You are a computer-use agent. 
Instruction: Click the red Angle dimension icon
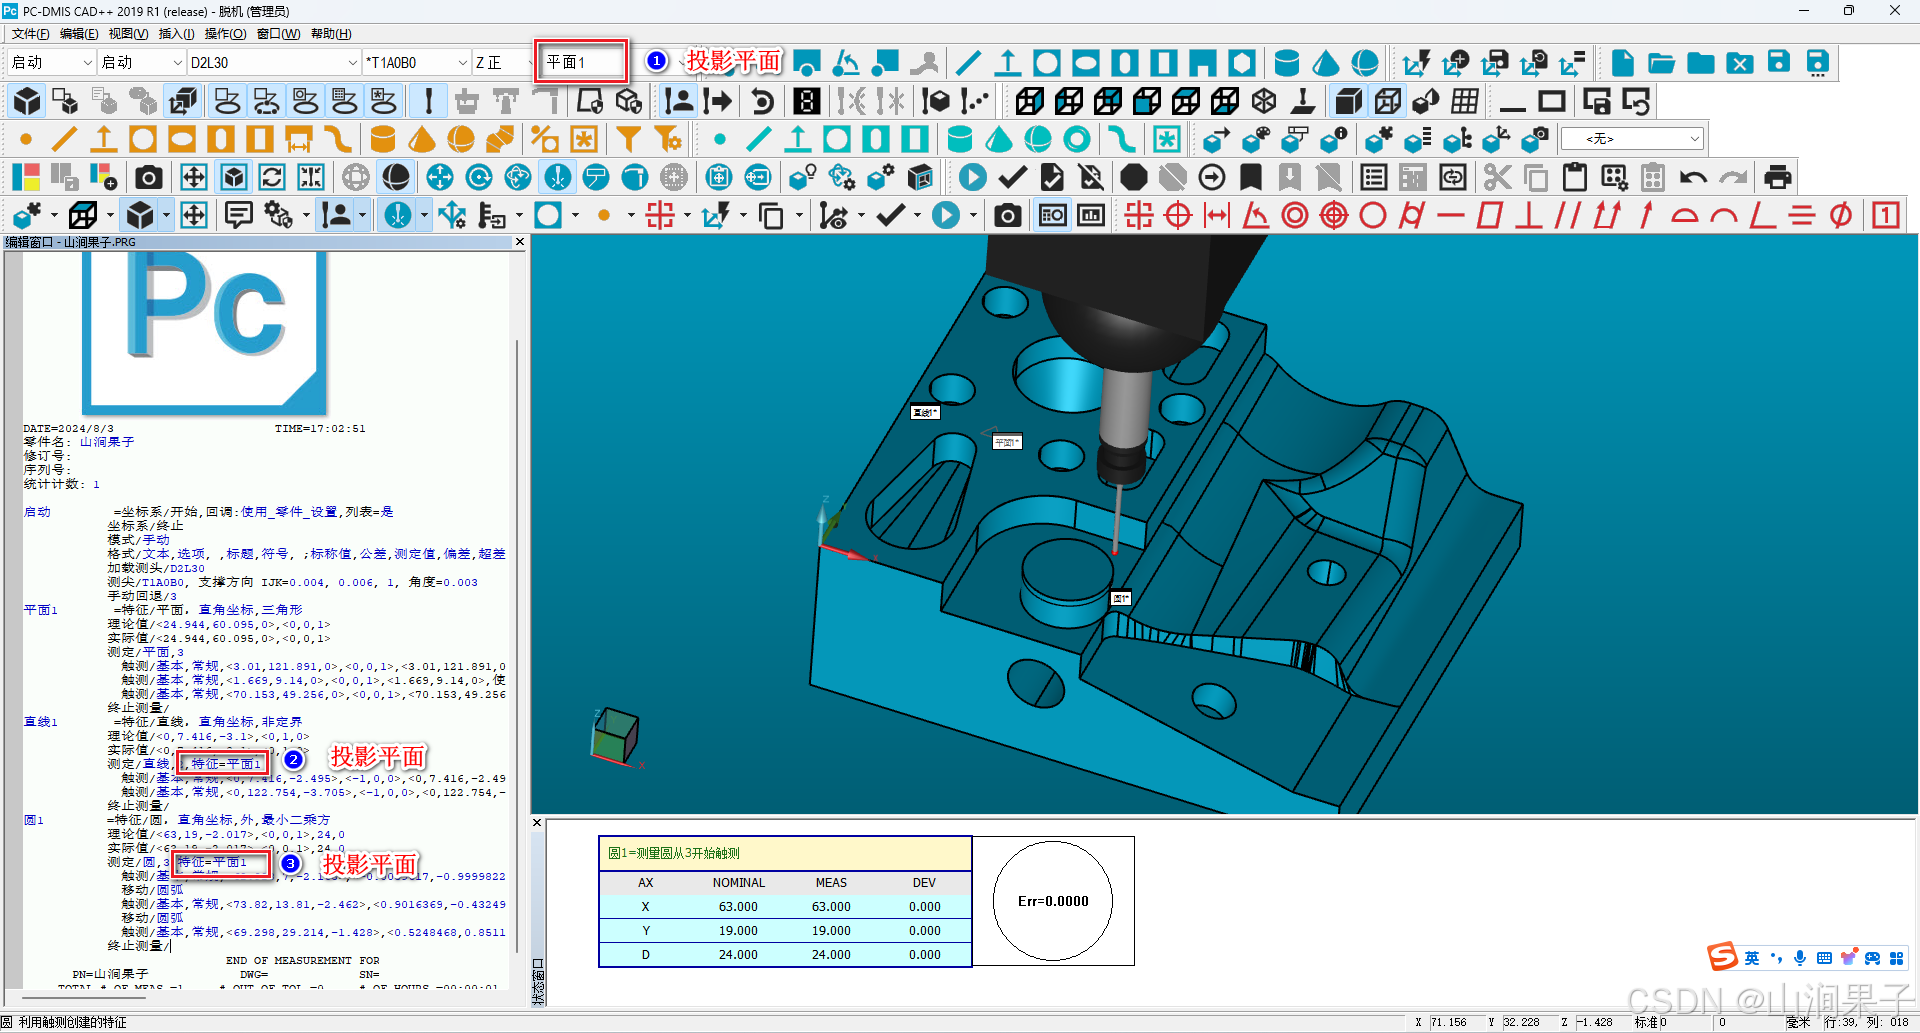[x=1256, y=215]
